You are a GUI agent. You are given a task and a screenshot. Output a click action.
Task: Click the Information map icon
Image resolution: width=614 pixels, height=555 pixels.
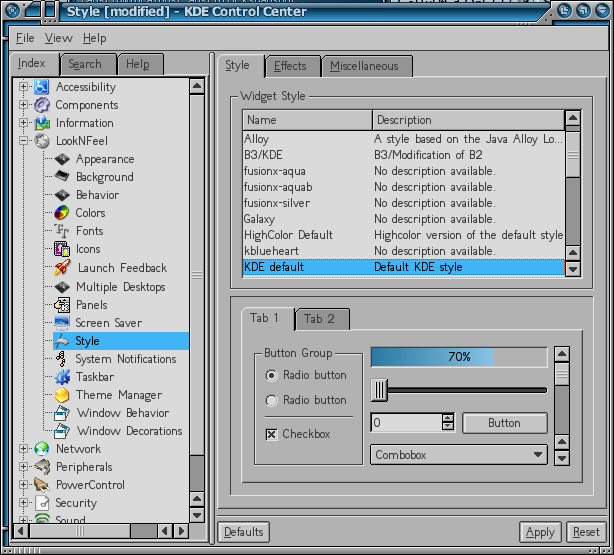point(42,123)
